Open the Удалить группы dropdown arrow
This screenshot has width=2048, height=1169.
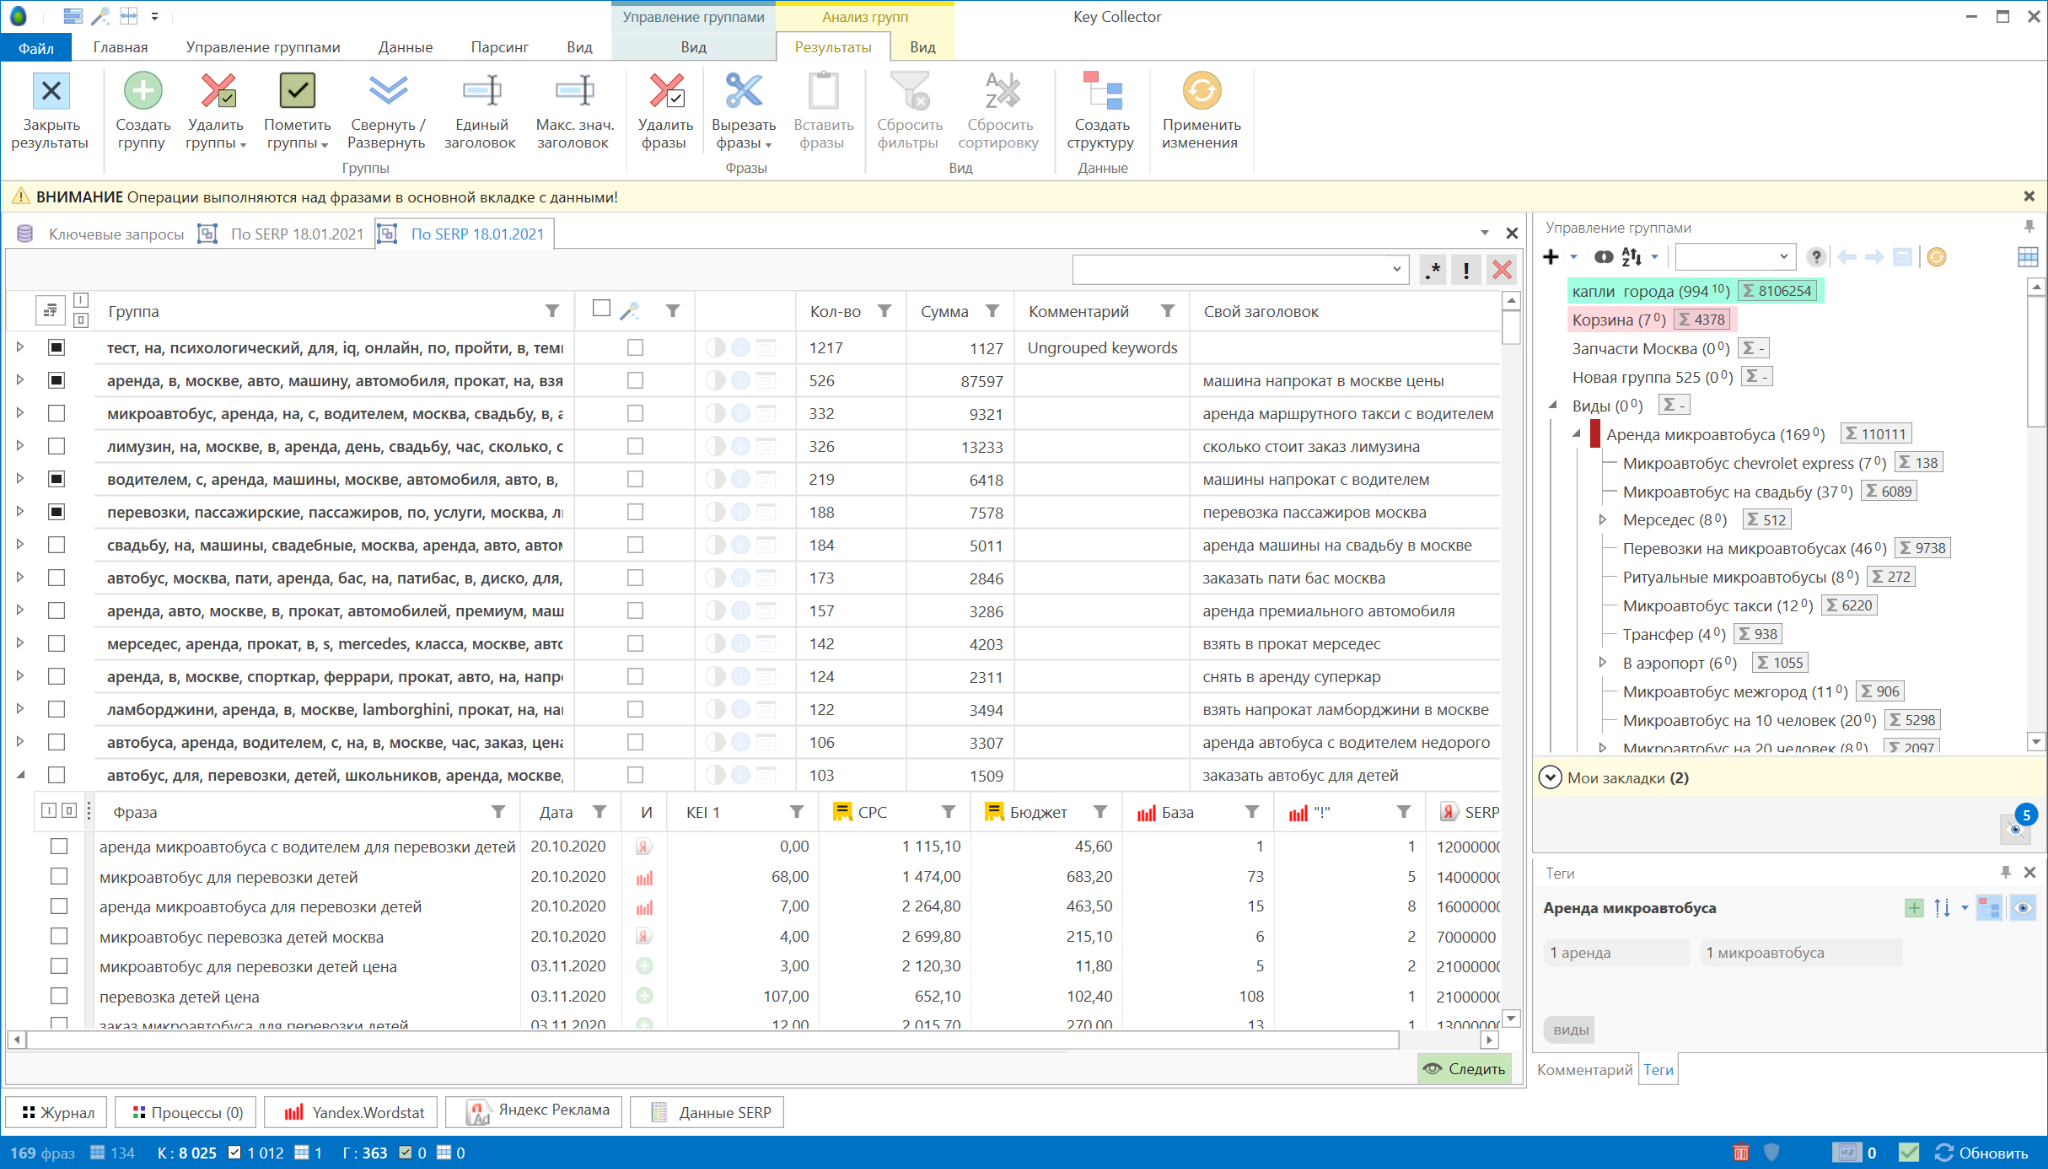(x=243, y=144)
